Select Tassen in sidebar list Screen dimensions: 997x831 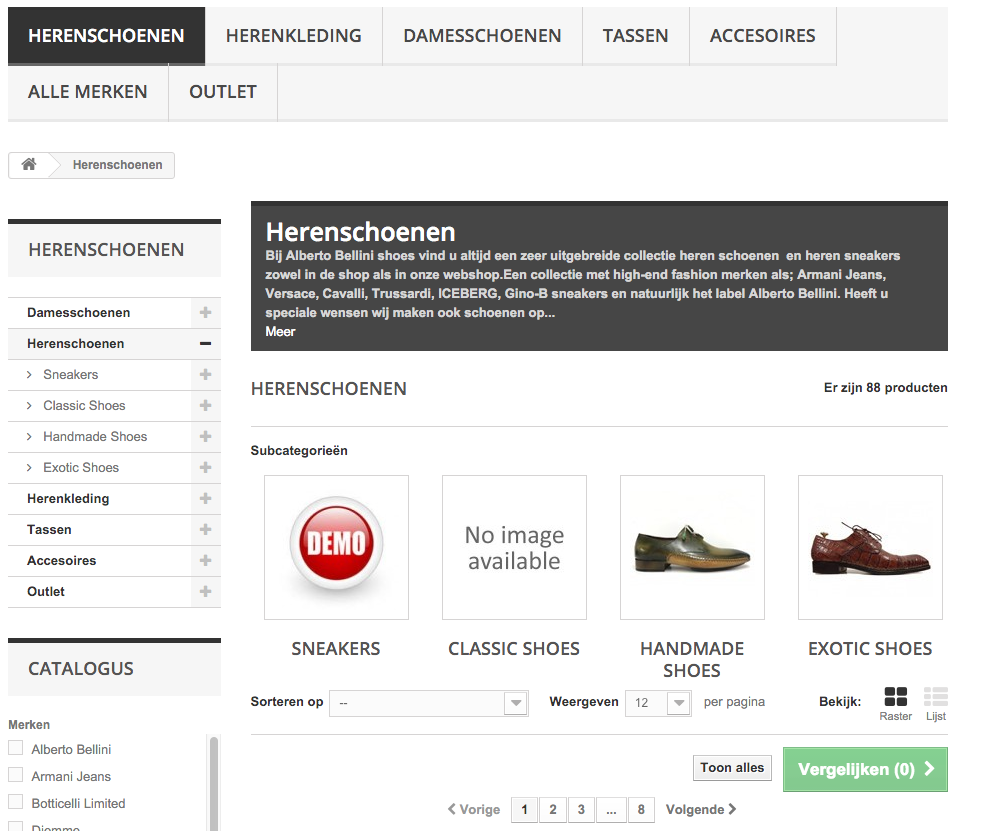49,529
